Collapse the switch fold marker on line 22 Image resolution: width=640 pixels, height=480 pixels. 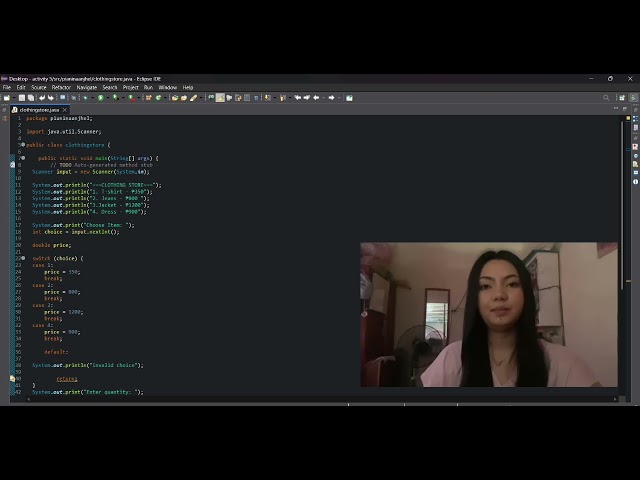point(23,258)
